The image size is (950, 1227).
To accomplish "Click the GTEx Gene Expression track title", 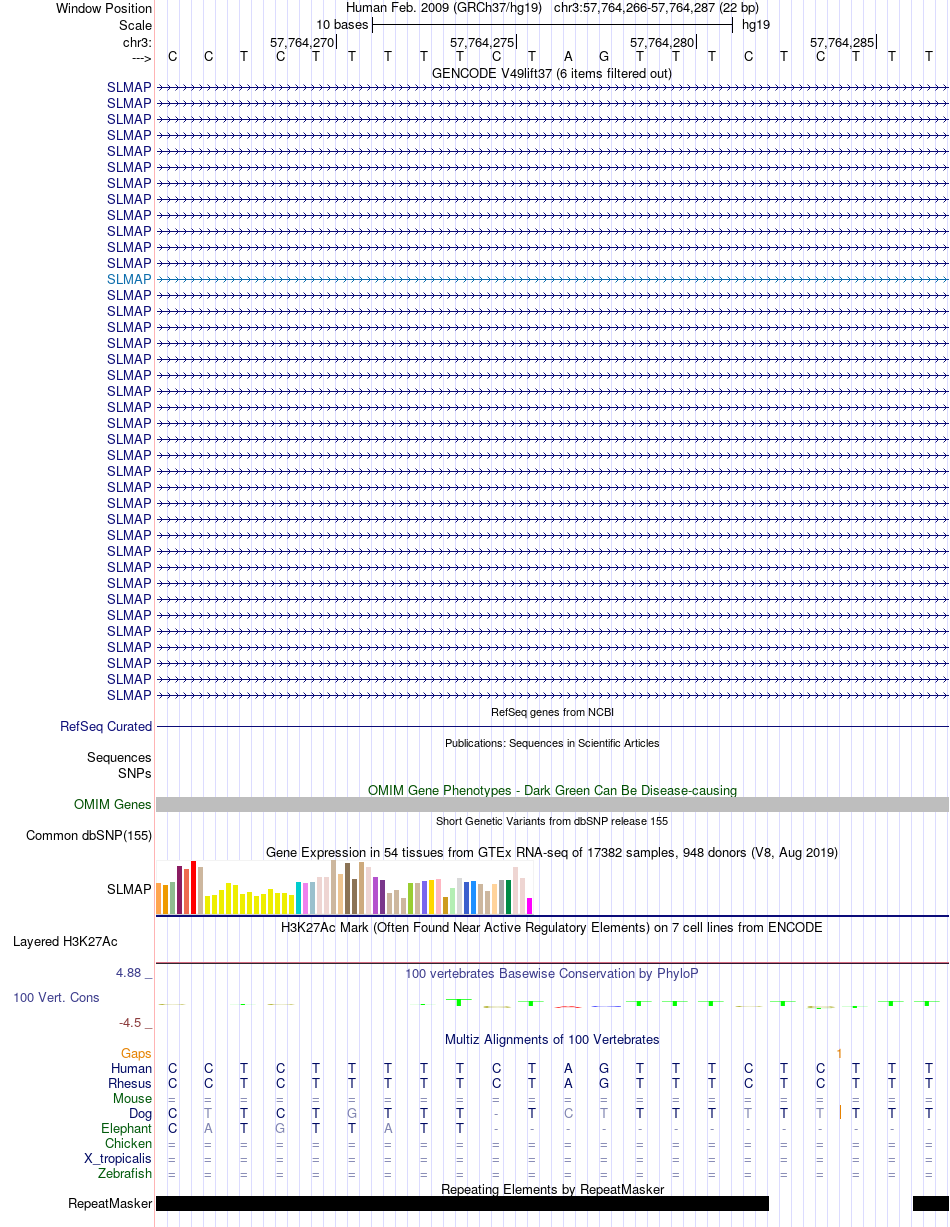I will [x=552, y=853].
